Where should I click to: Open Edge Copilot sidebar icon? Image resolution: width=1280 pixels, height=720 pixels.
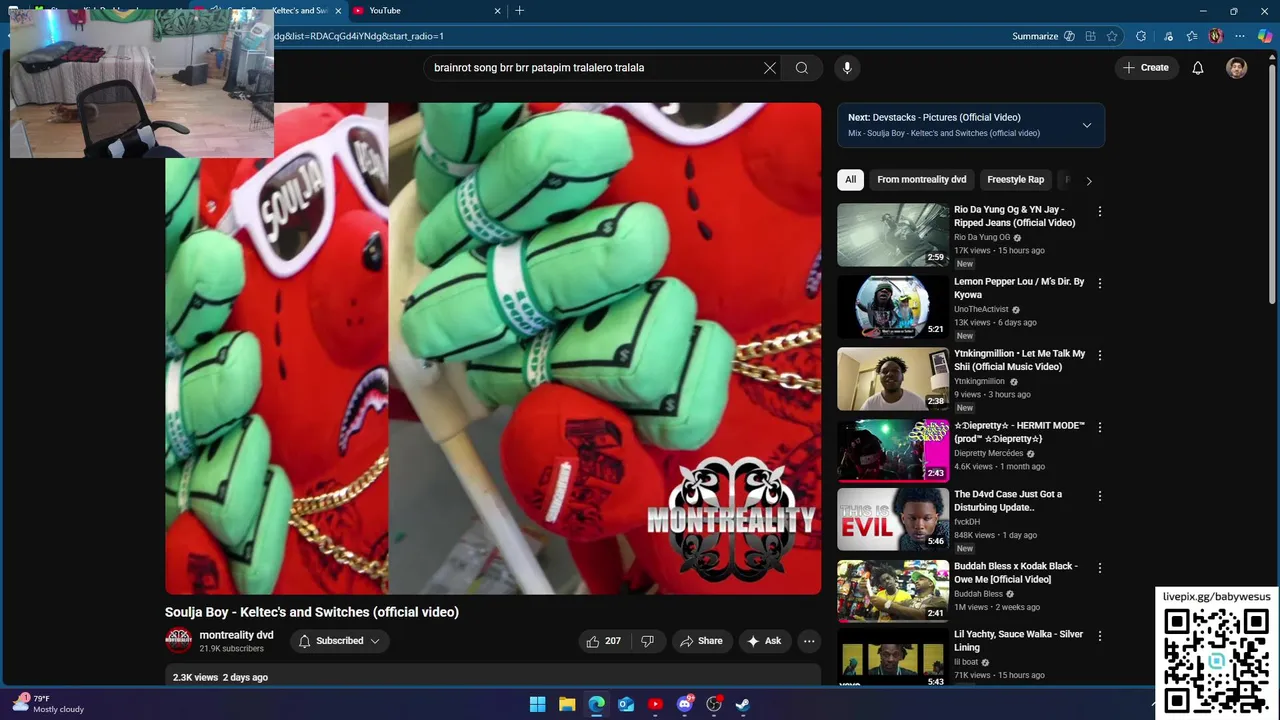click(1265, 36)
